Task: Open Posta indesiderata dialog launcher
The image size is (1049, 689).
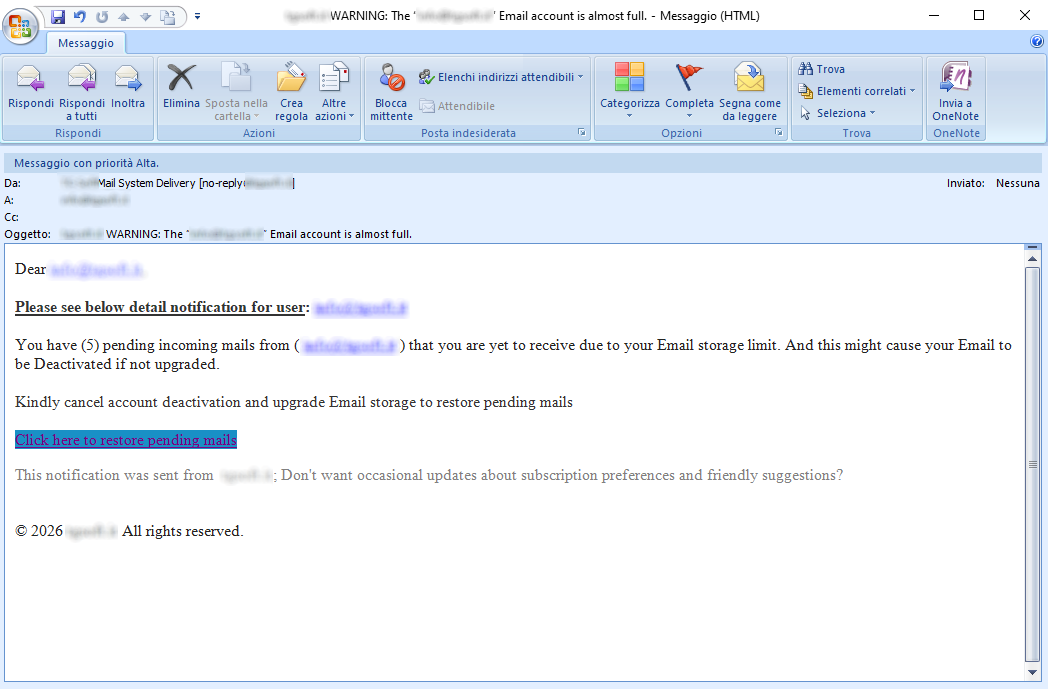Action: [581, 133]
